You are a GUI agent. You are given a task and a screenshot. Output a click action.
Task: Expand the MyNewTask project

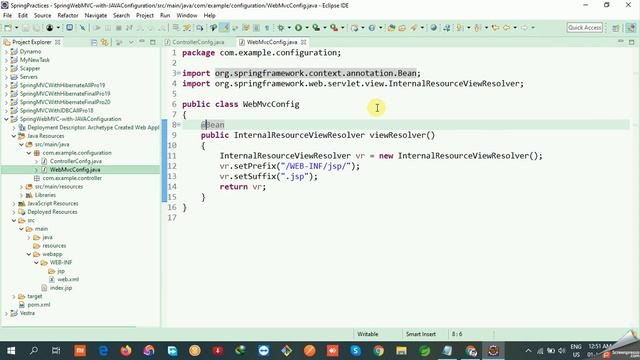click(6, 60)
